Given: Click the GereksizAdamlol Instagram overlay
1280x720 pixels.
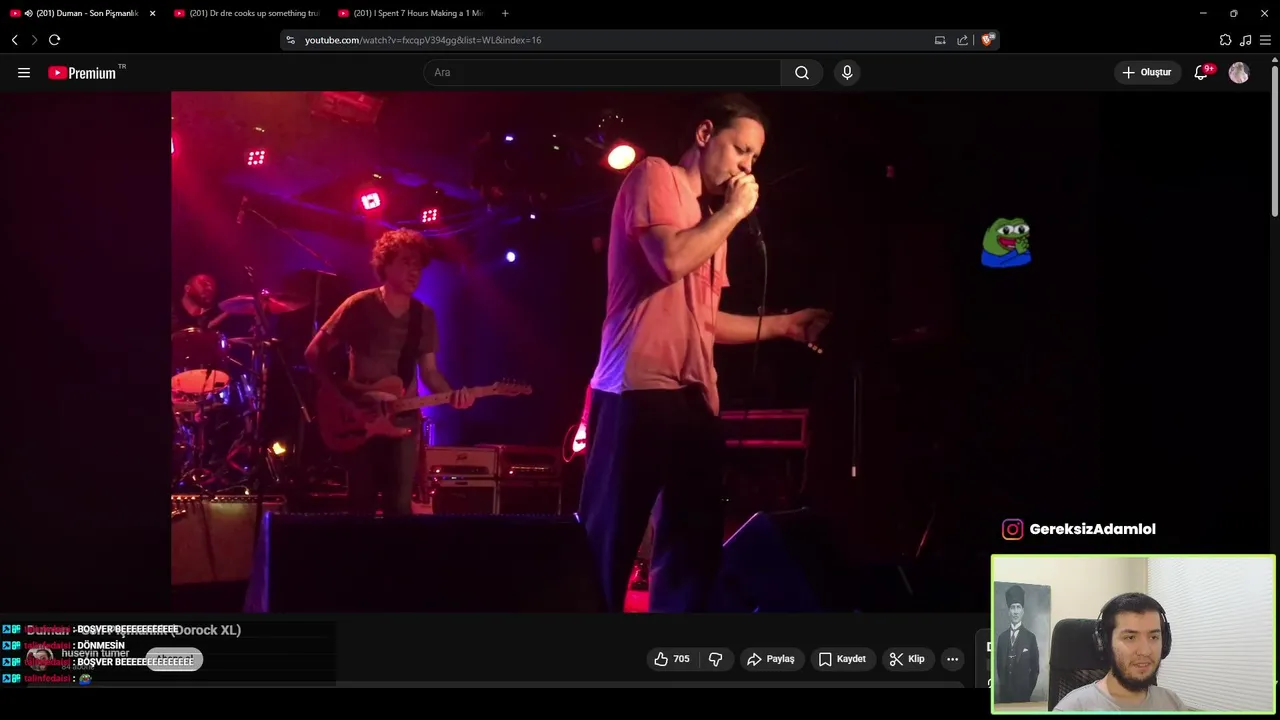Looking at the screenshot, I should (1079, 529).
